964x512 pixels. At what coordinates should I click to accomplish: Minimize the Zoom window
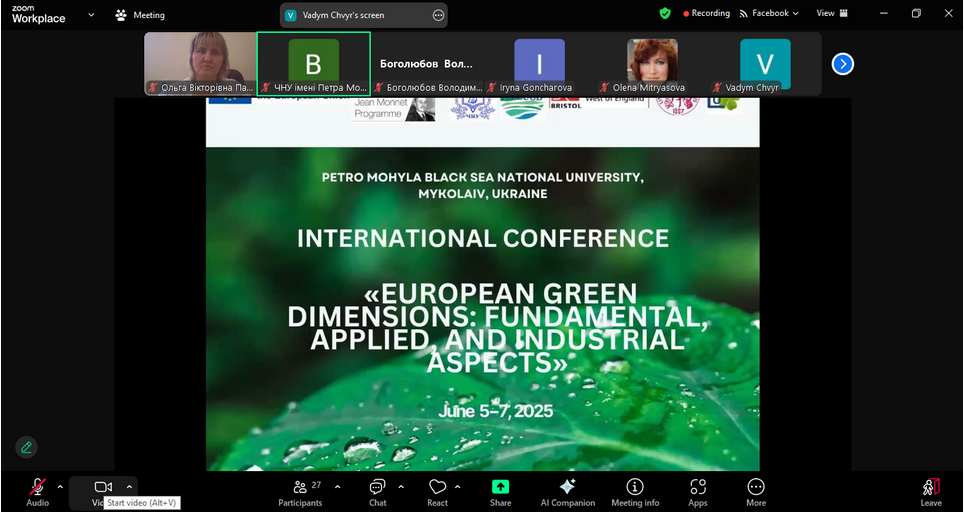click(885, 13)
